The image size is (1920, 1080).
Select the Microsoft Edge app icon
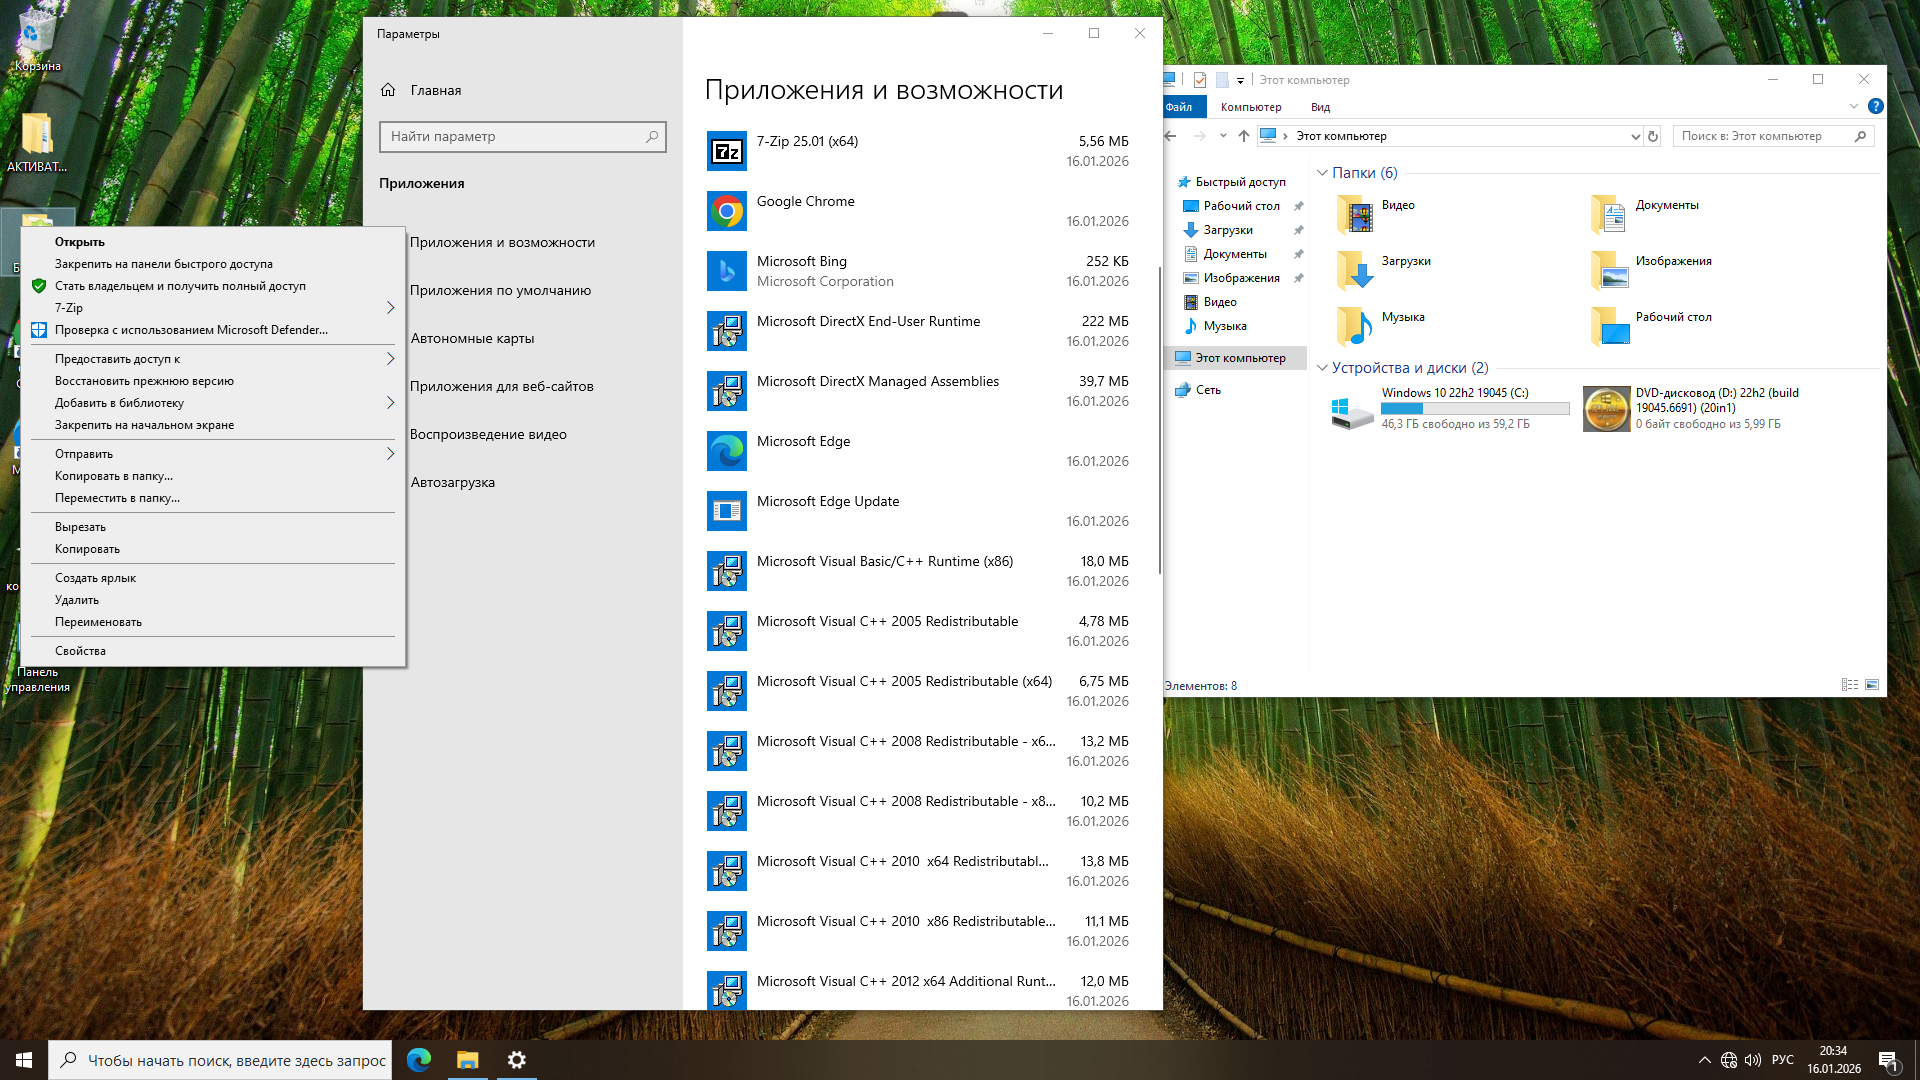tap(727, 451)
